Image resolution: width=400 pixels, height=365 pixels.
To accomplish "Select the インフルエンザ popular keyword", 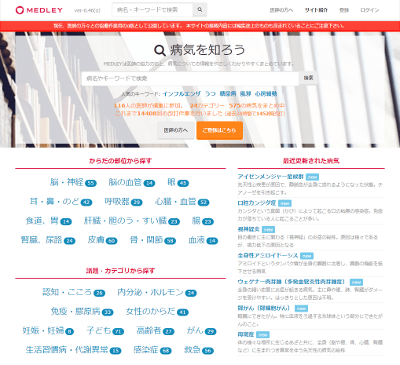I will click(x=182, y=94).
